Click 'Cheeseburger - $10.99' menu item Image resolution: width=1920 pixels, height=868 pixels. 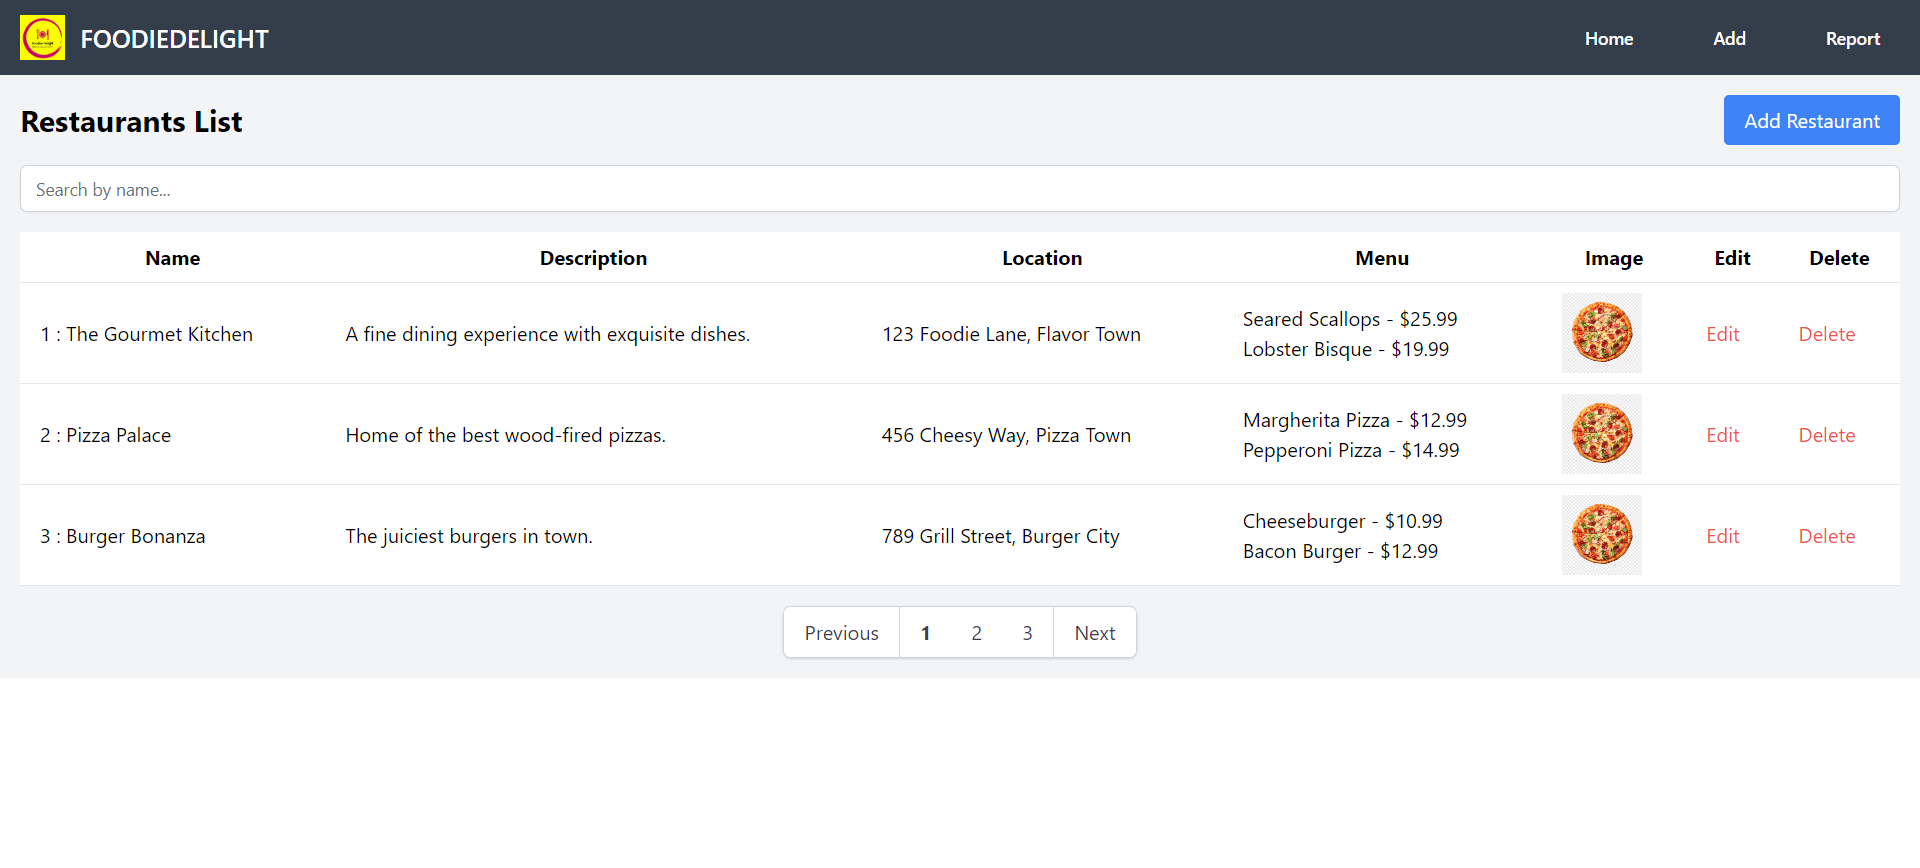[x=1343, y=521]
